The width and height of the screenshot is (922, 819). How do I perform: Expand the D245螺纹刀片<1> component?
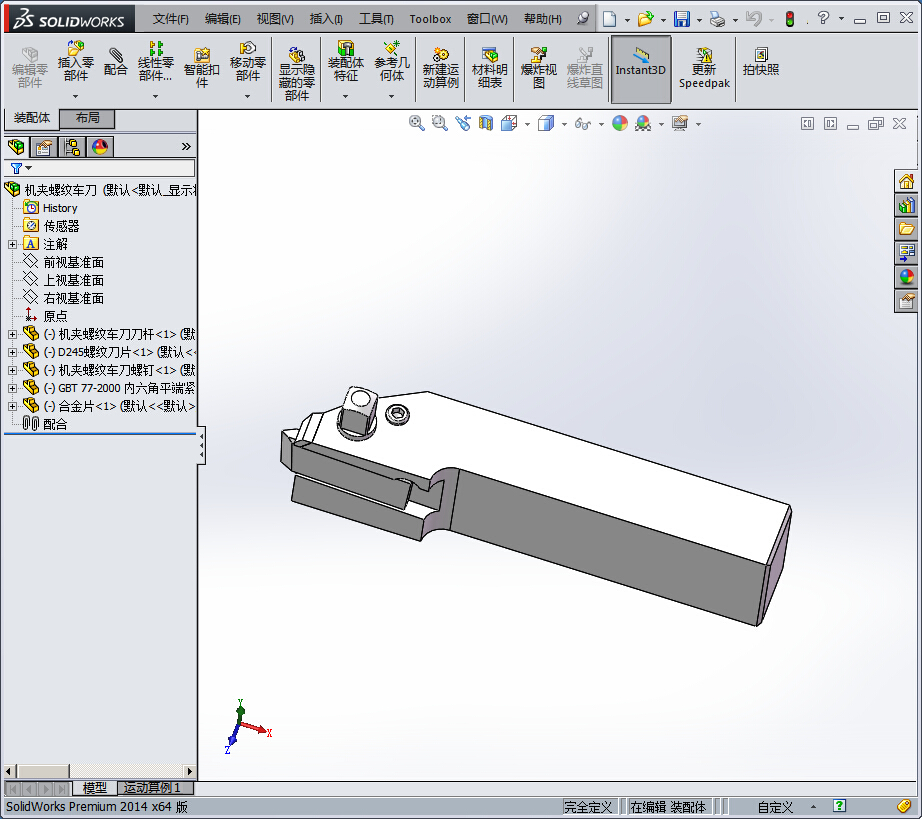[x=12, y=353]
